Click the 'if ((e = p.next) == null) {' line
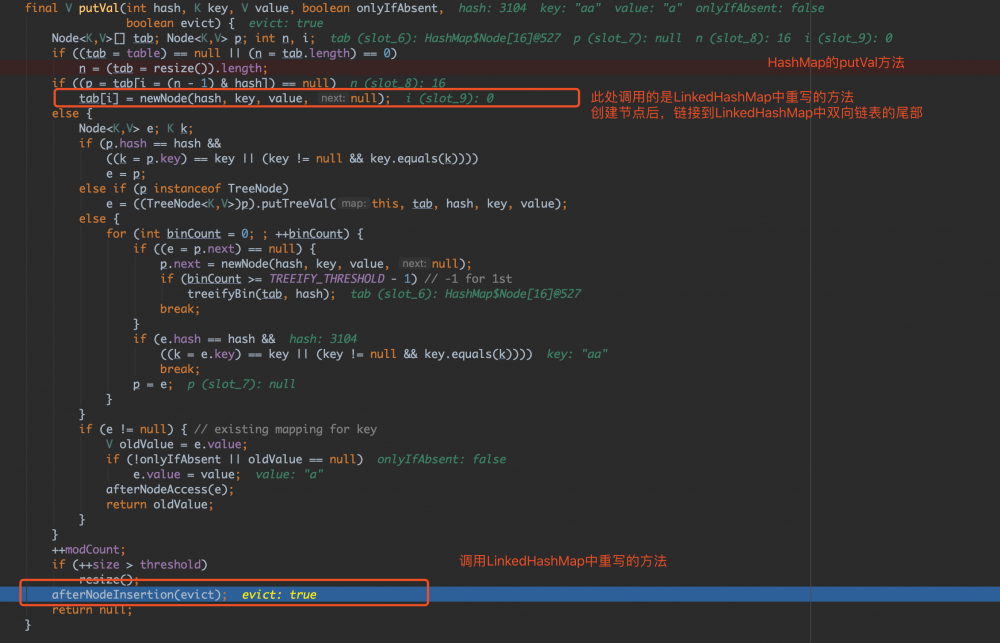1000x643 pixels. [x=224, y=249]
